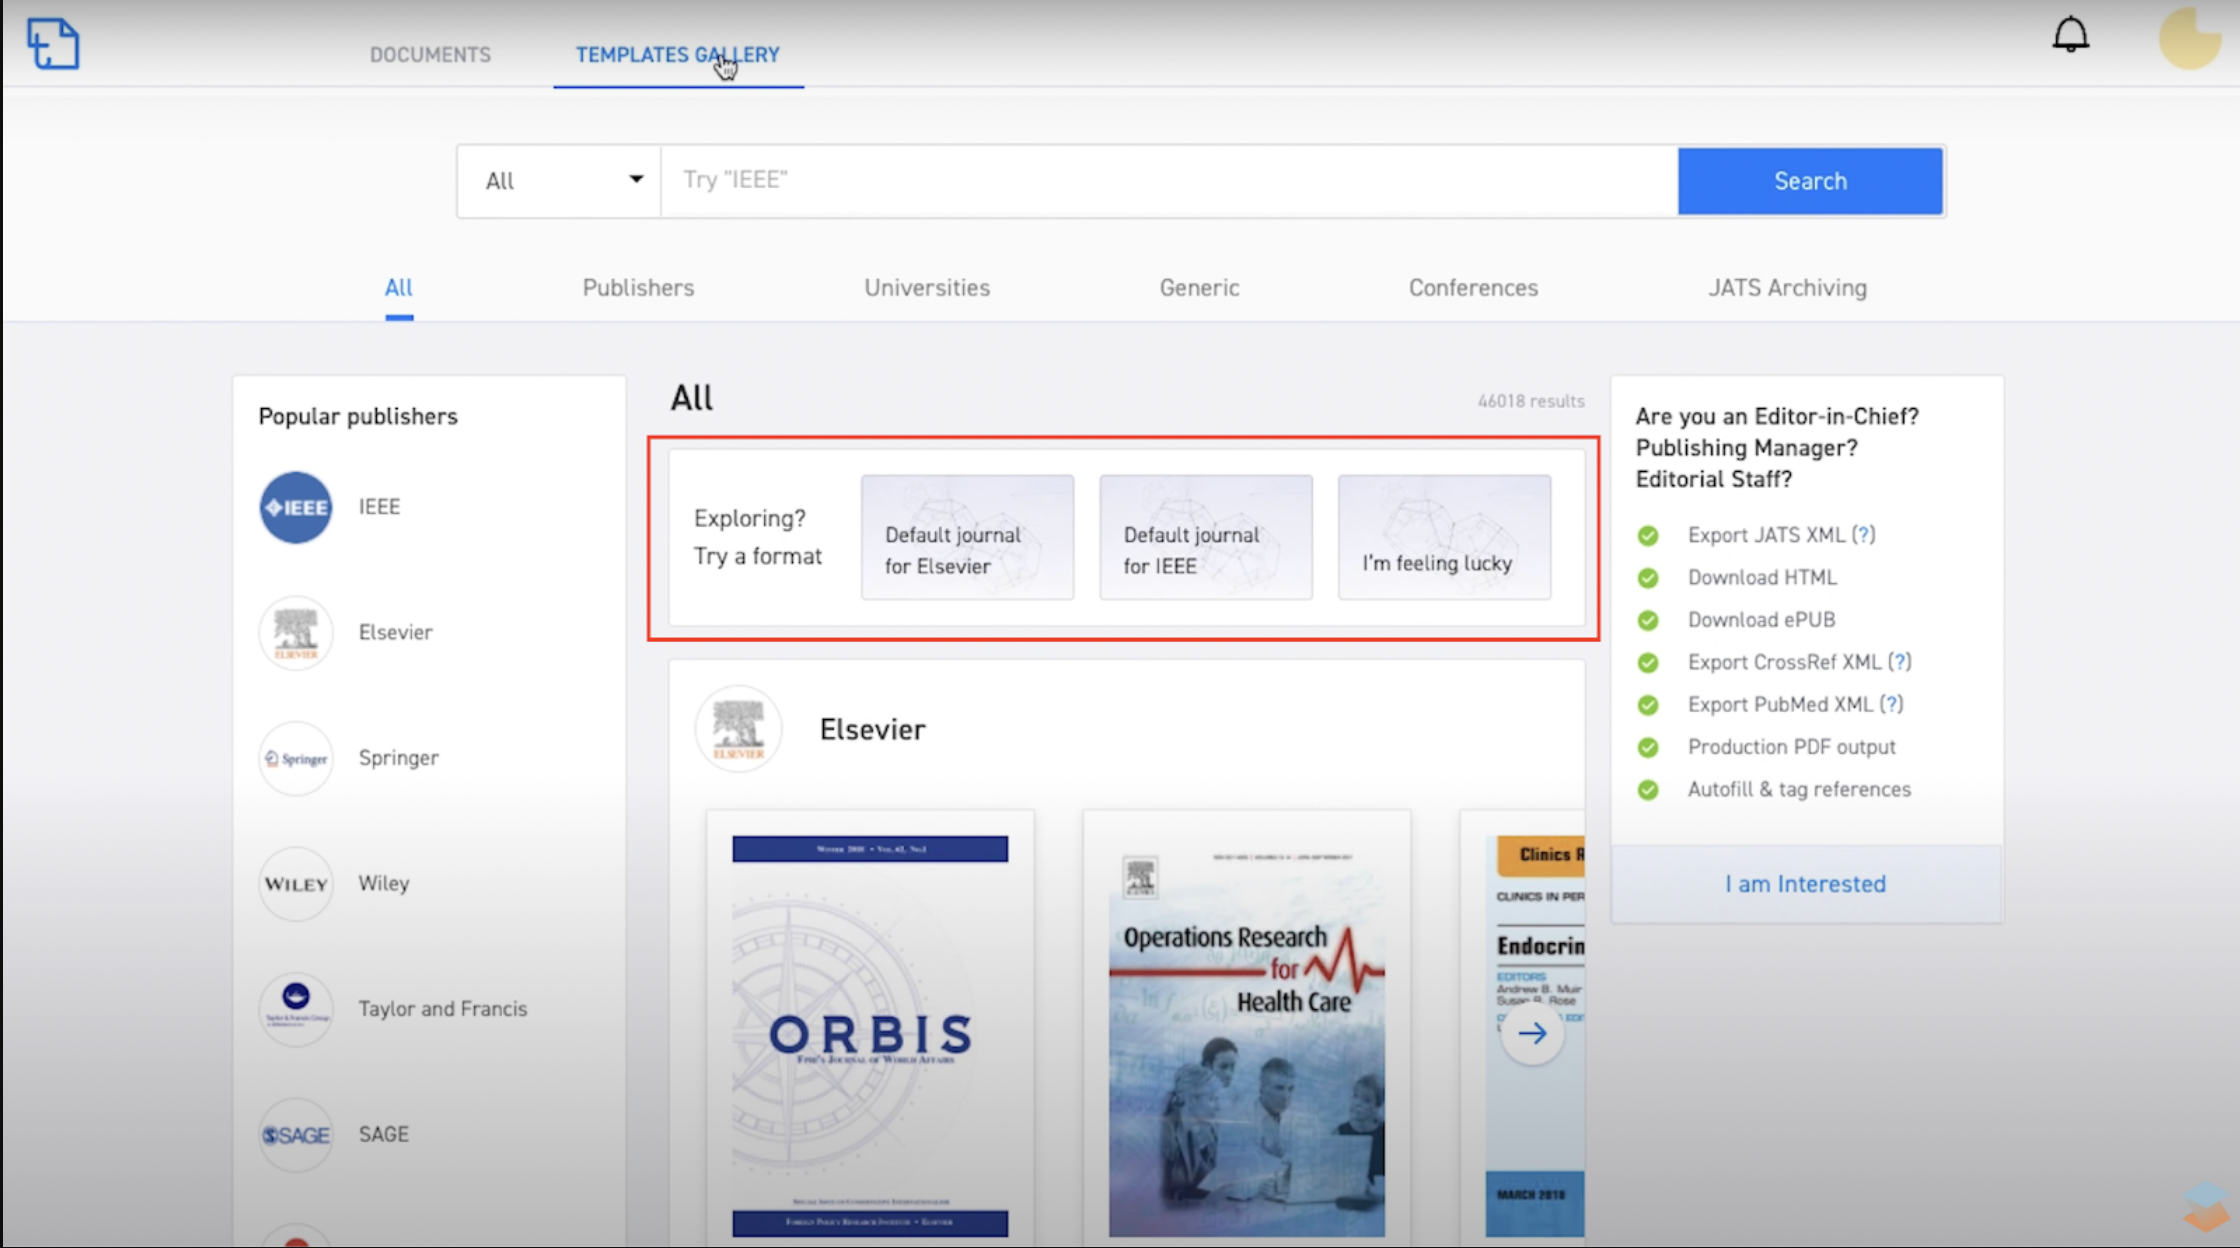Screen dimensions: 2240x1248
Task: Choose Default journal for Elsevier format
Action: click(x=967, y=538)
